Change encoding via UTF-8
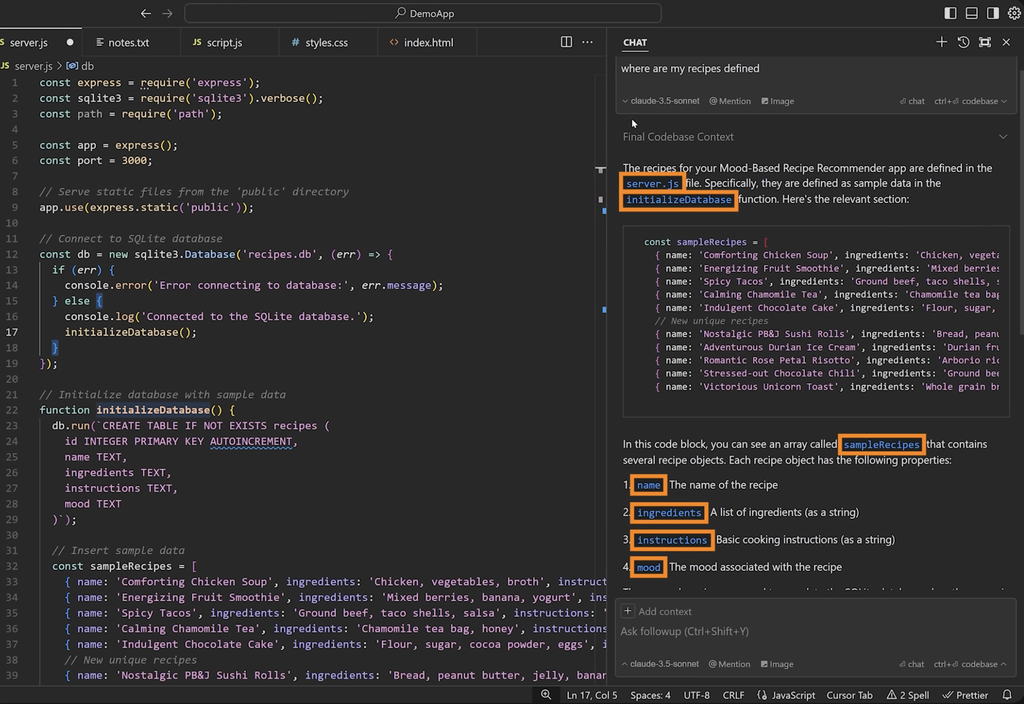Viewport: 1024px width, 704px height. point(697,695)
